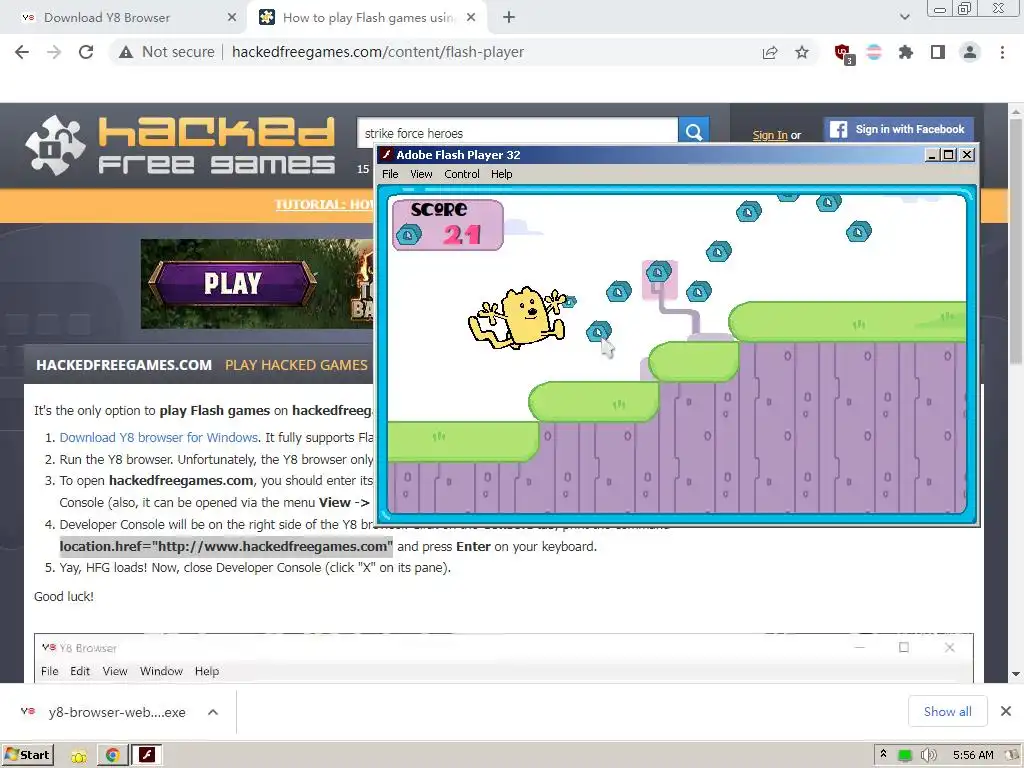This screenshot has height=768, width=1024.
Task: Open a new browser tab
Action: 509,18
